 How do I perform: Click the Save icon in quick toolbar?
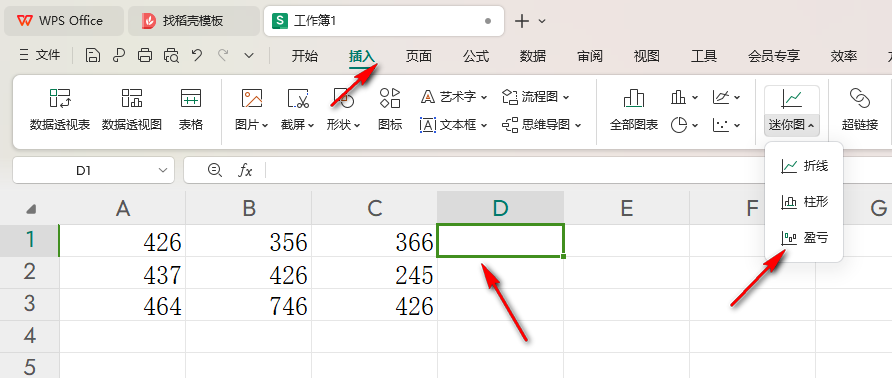(x=93, y=55)
